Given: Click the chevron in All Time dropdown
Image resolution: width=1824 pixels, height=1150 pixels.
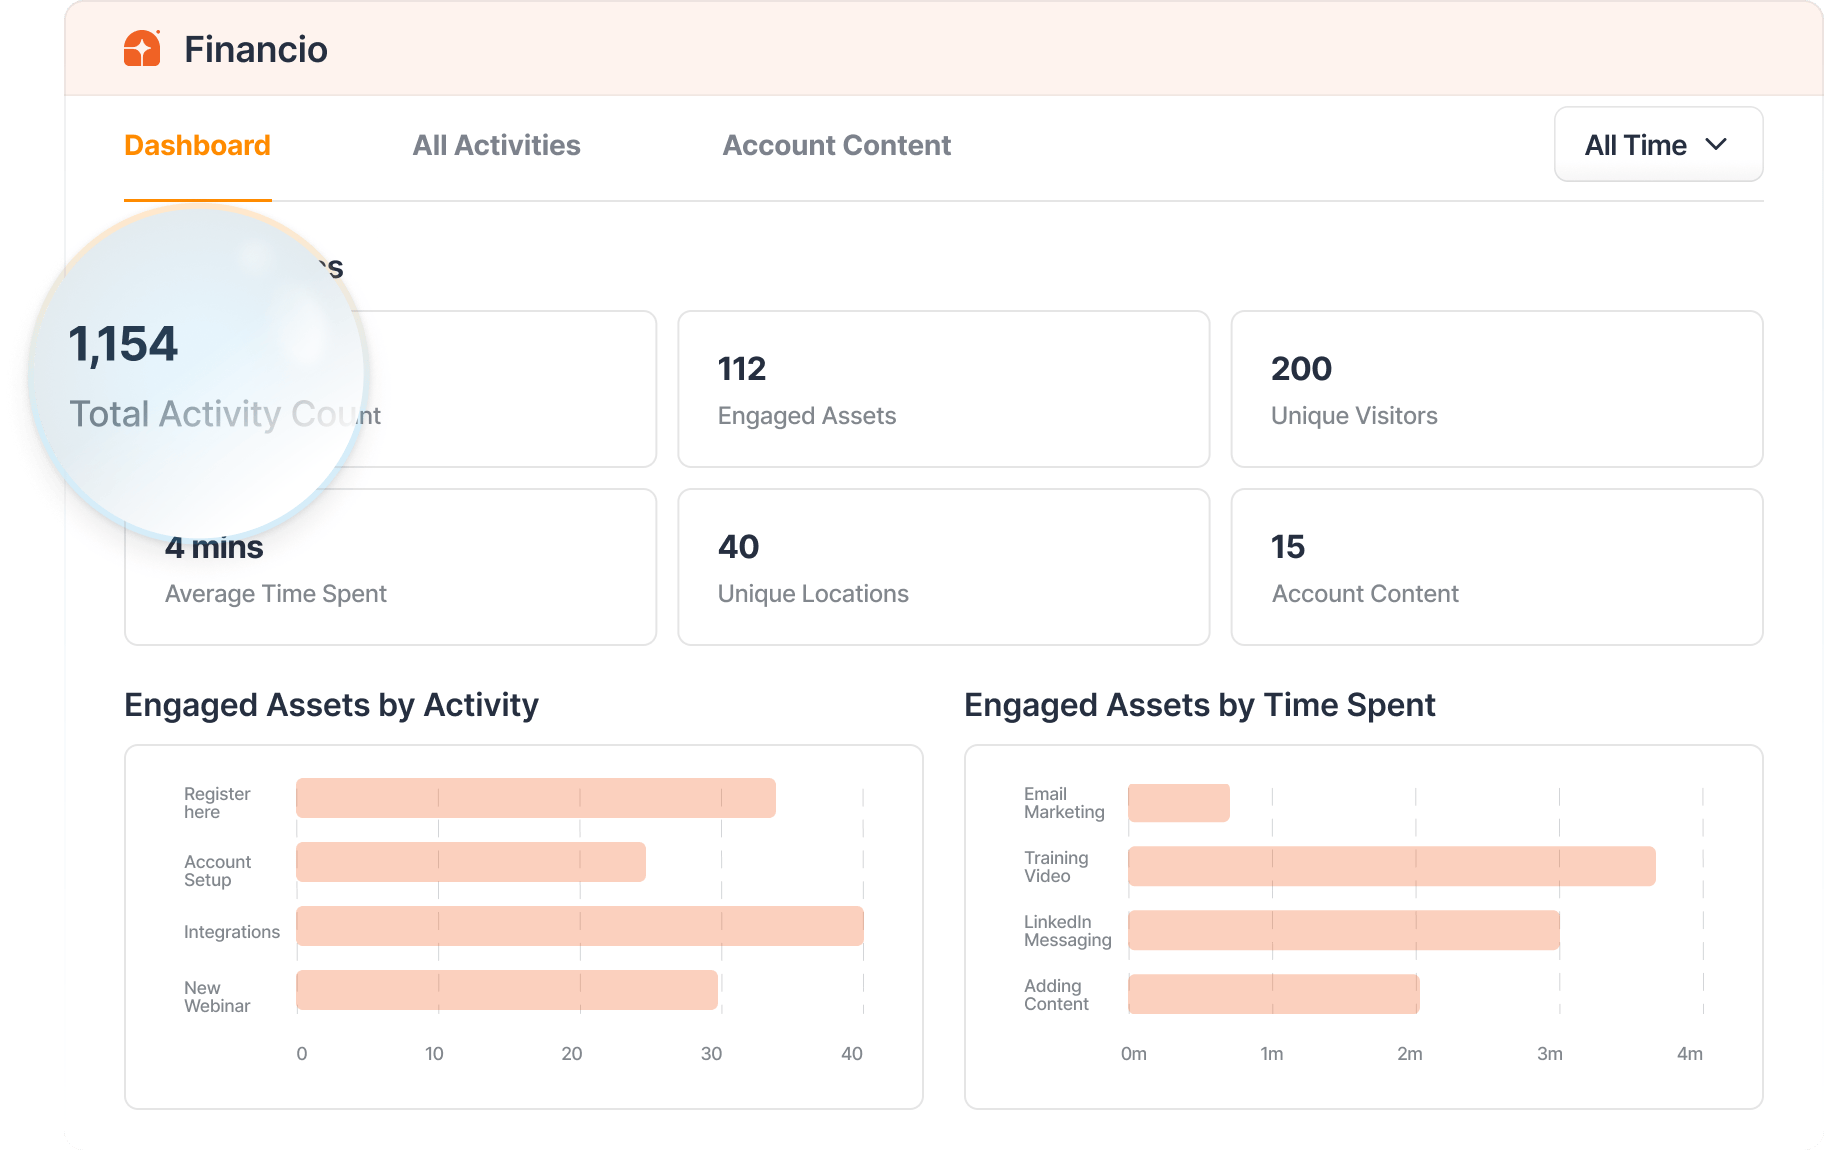Looking at the screenshot, I should click(x=1716, y=144).
